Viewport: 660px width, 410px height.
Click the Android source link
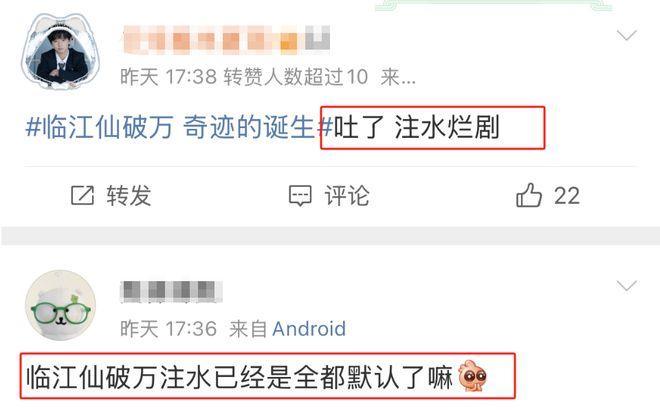(x=309, y=329)
